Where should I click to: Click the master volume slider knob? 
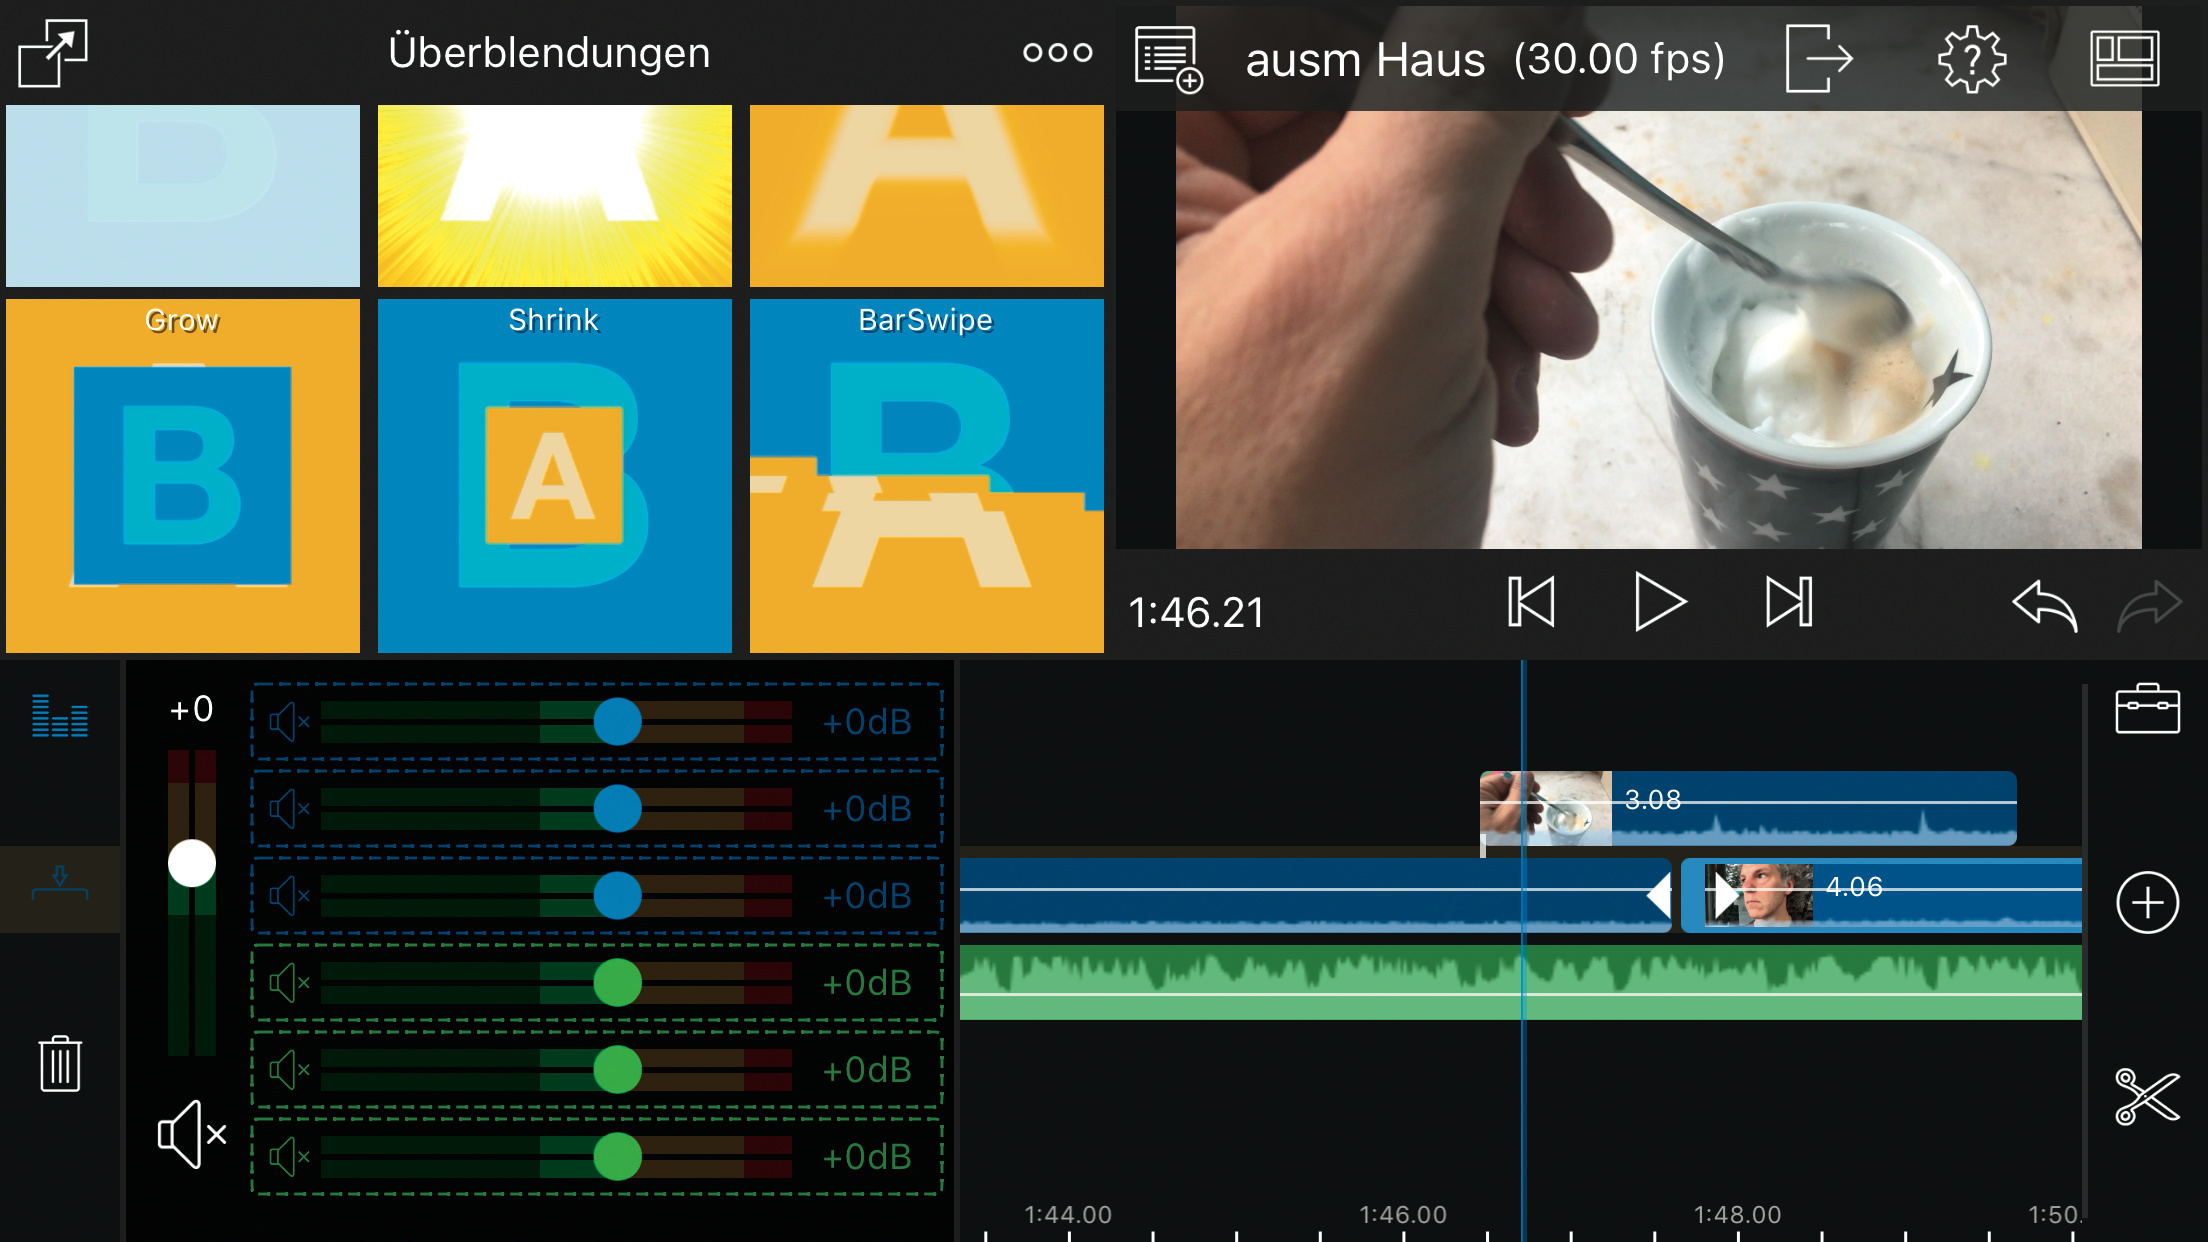(192, 863)
